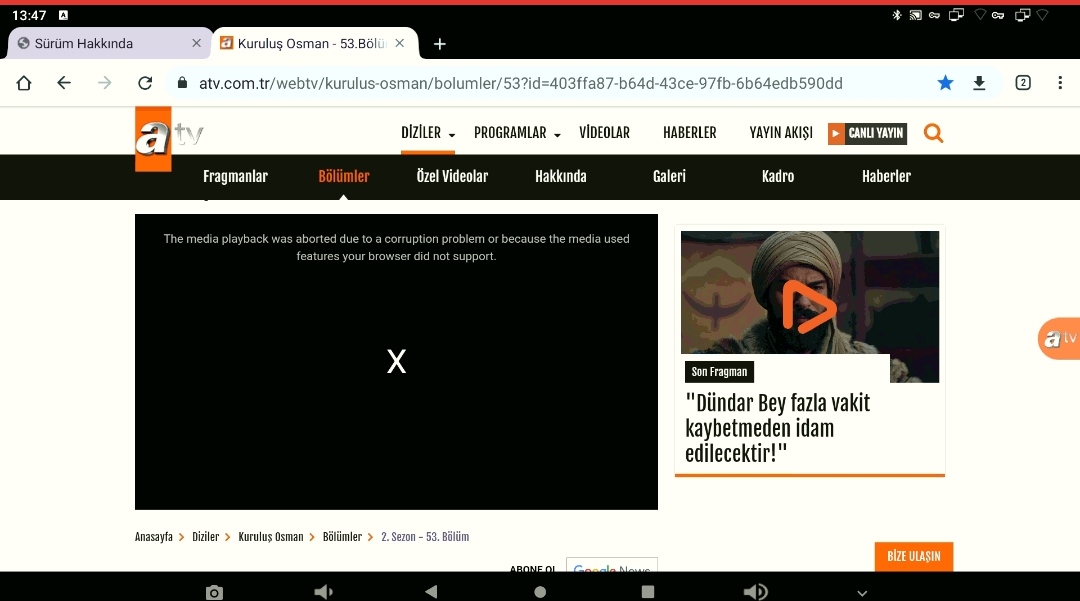1080x601 pixels.
Task: Open the Hakkında section
Action: pyautogui.click(x=561, y=176)
